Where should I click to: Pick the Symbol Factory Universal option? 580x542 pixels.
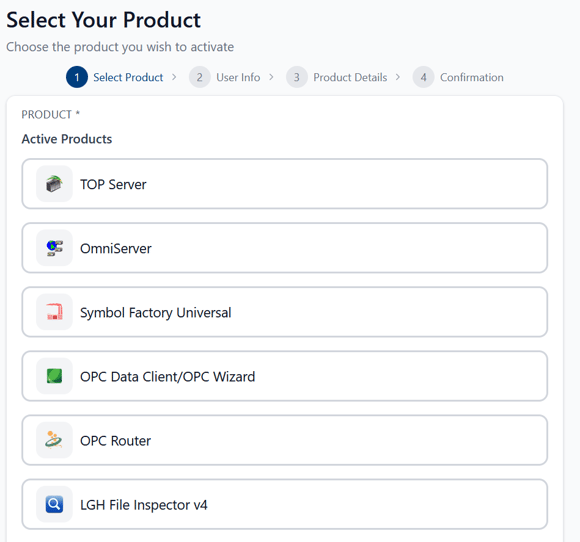coord(284,312)
